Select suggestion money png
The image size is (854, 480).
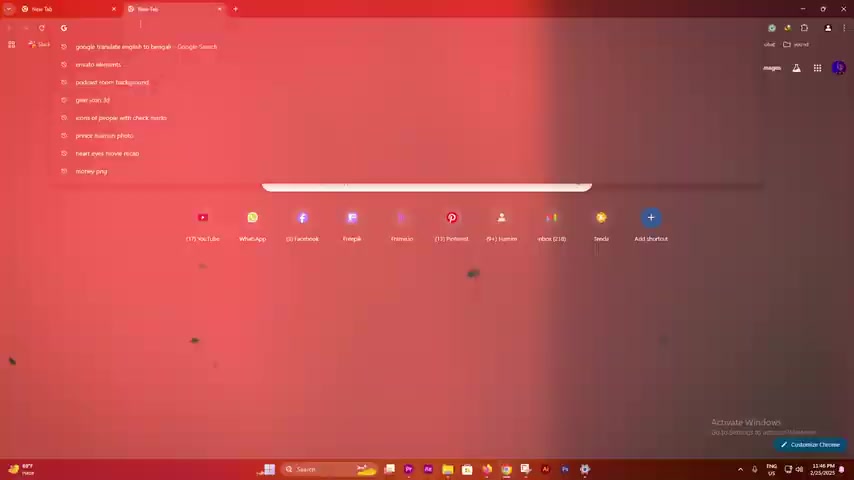tap(408, 171)
